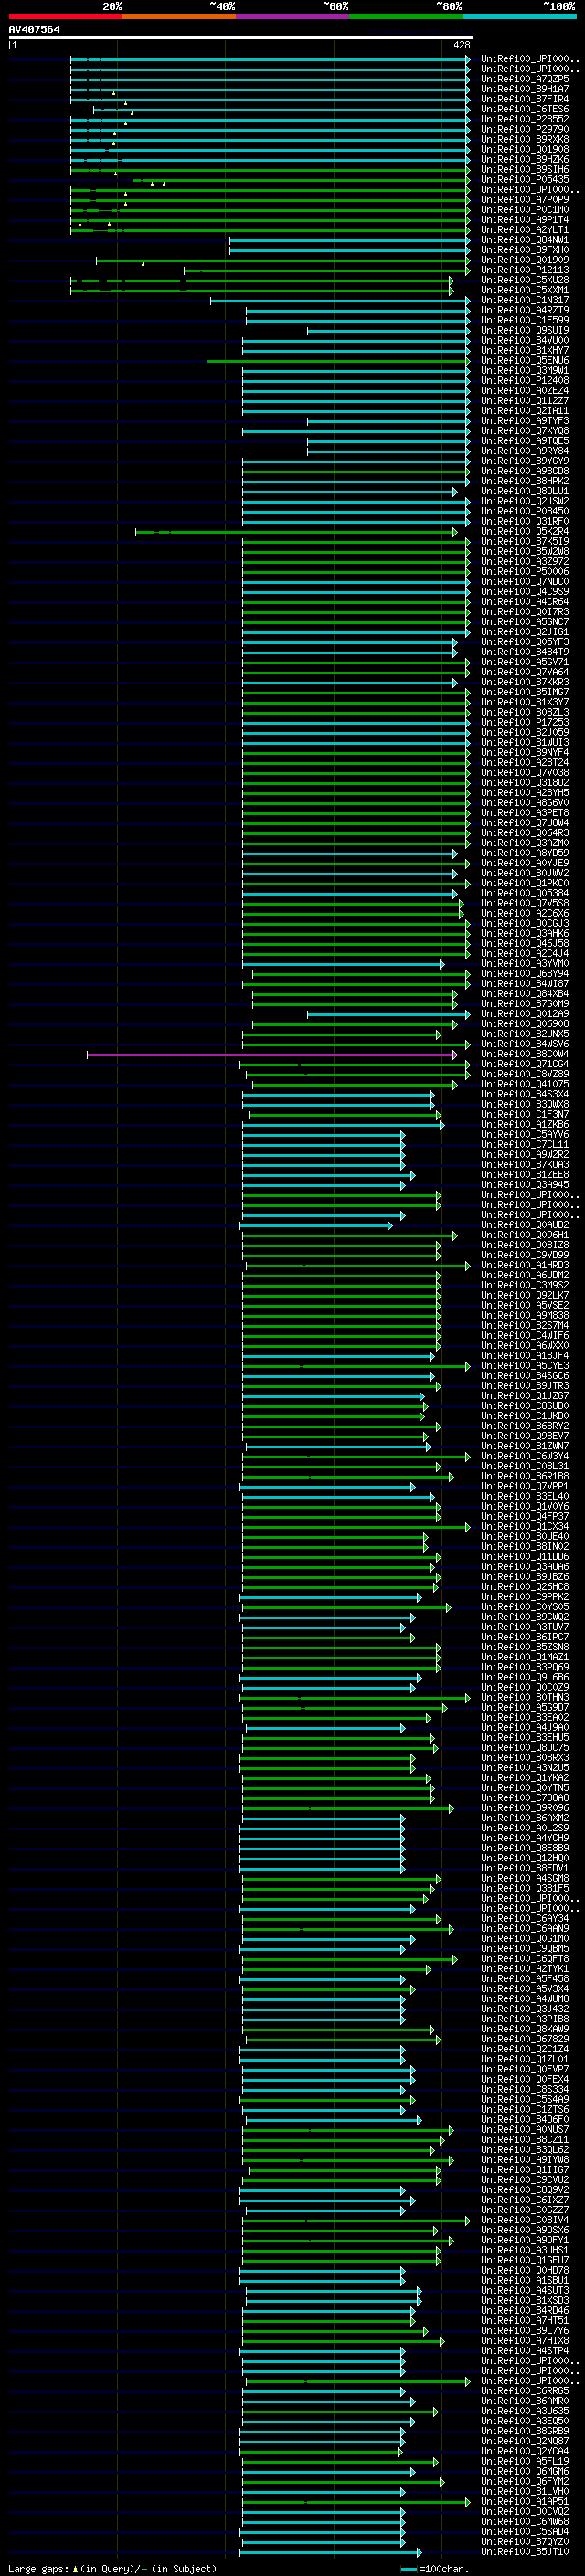Click the query name AV407564
The width and height of the screenshot is (585, 2576).
coord(34,30)
